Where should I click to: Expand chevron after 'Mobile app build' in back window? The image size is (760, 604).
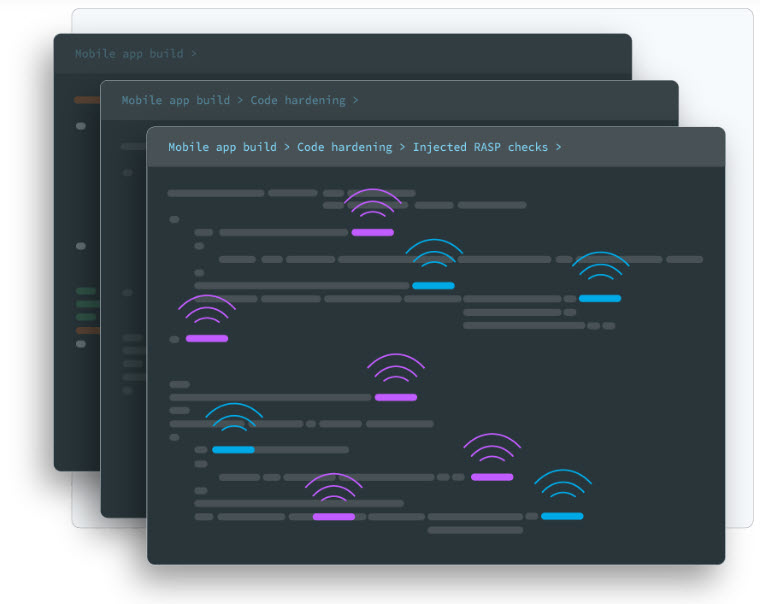tap(194, 54)
